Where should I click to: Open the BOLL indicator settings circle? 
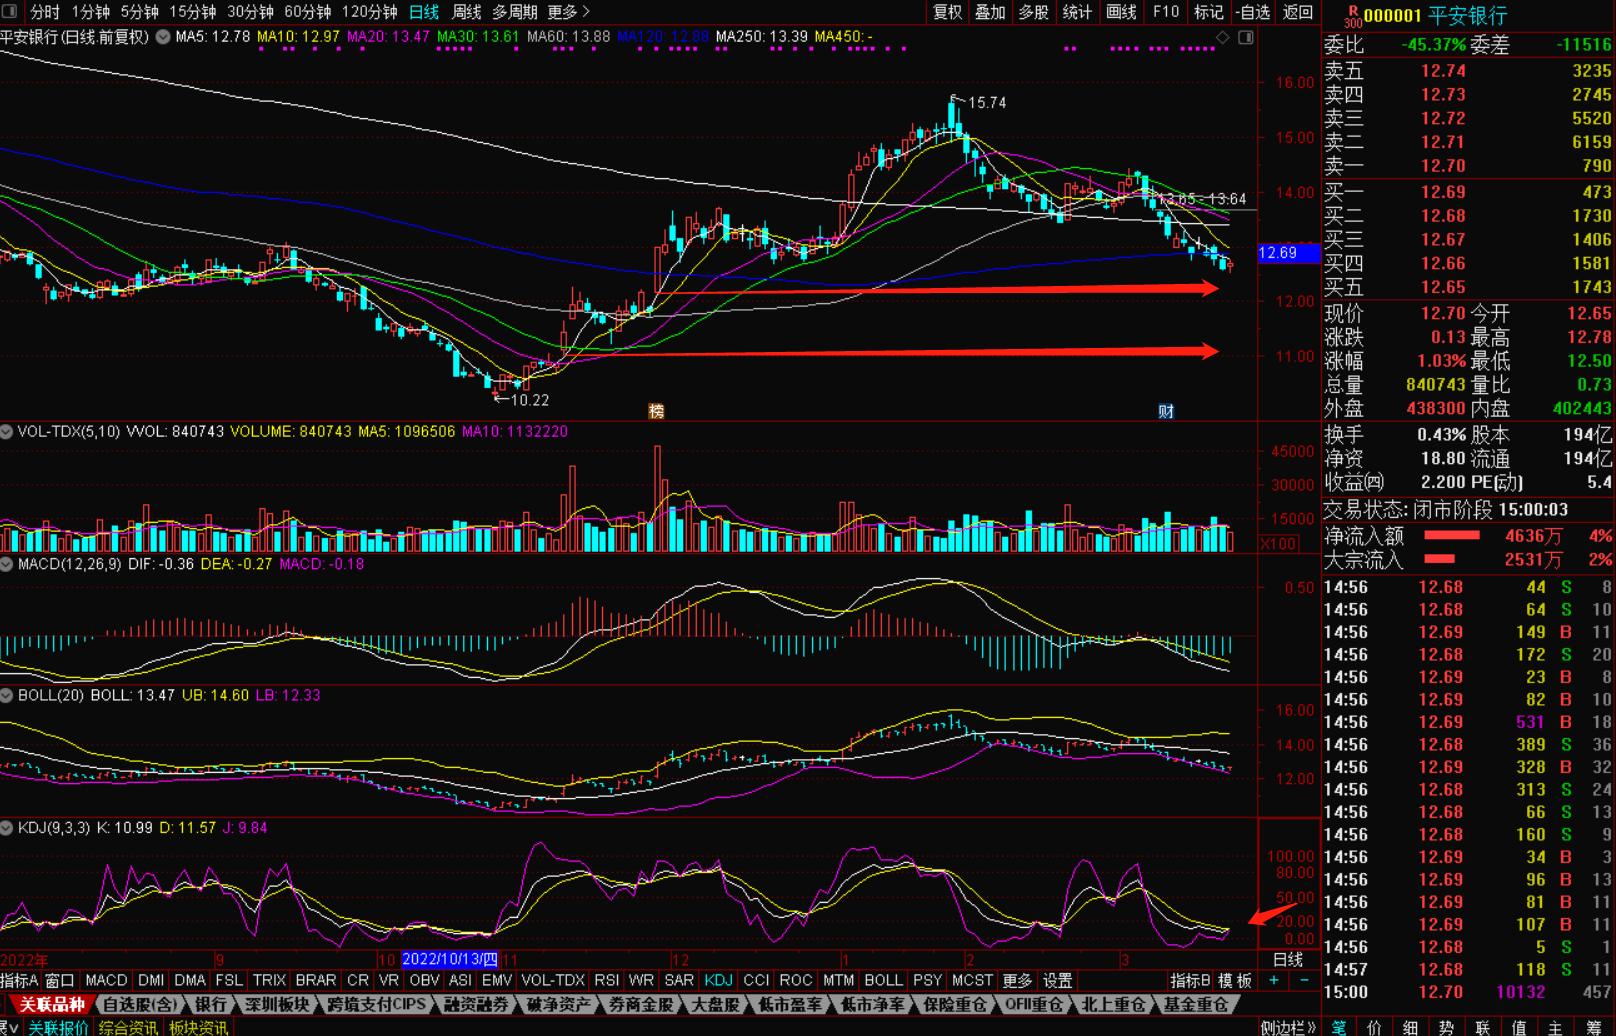(x=7, y=695)
